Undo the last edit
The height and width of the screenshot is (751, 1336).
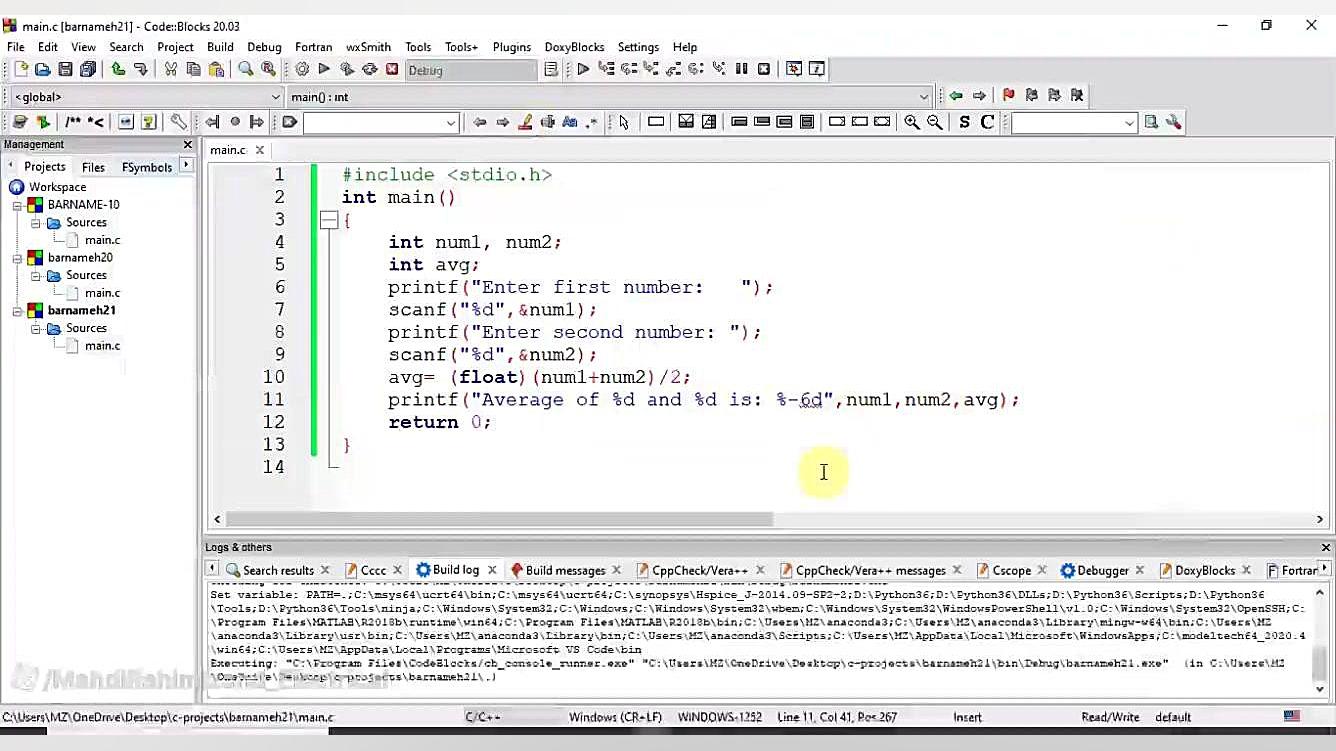(x=118, y=69)
